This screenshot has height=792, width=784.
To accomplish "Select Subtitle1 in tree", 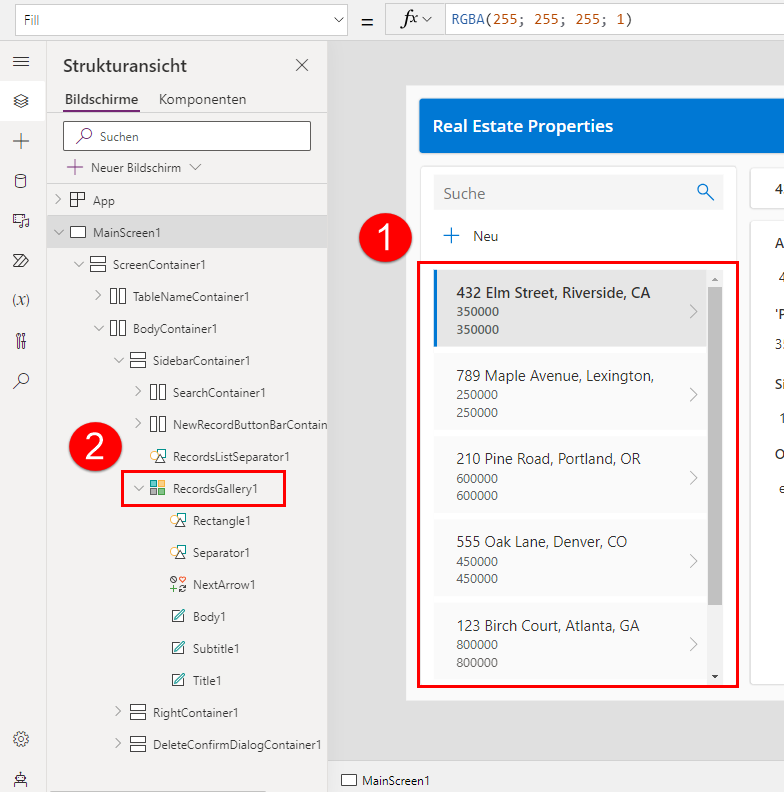I will [216, 649].
